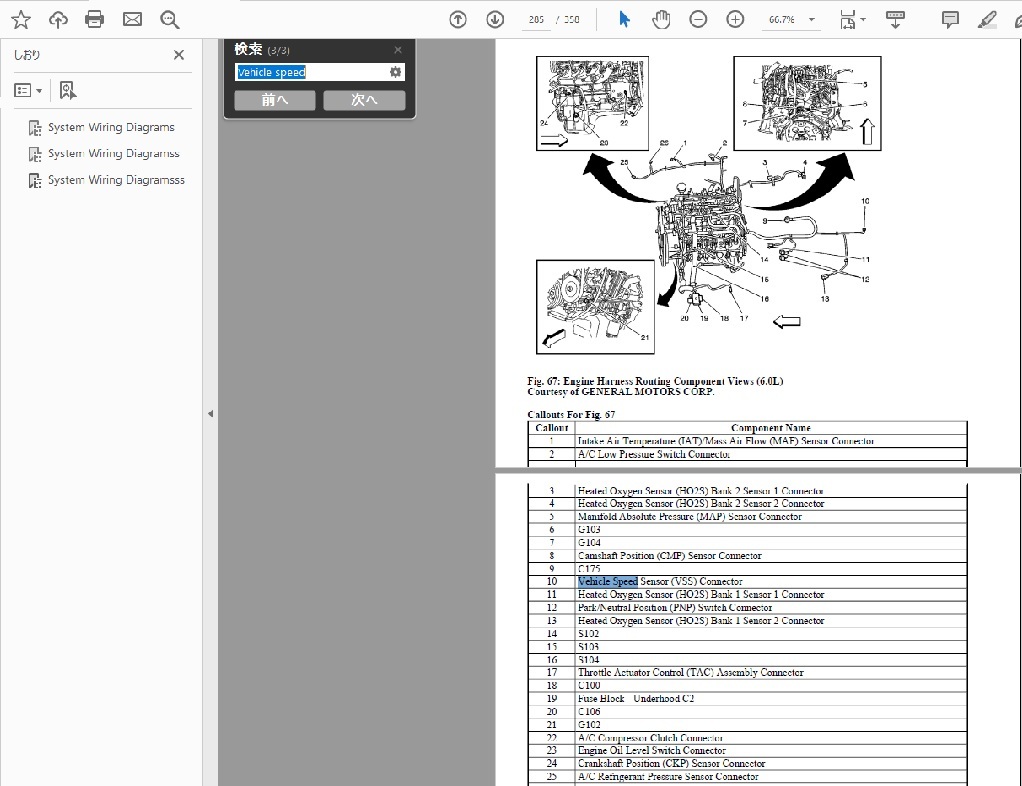Open bookmark 'System Wiring Diagrams'
This screenshot has height=786, width=1022.
point(111,127)
